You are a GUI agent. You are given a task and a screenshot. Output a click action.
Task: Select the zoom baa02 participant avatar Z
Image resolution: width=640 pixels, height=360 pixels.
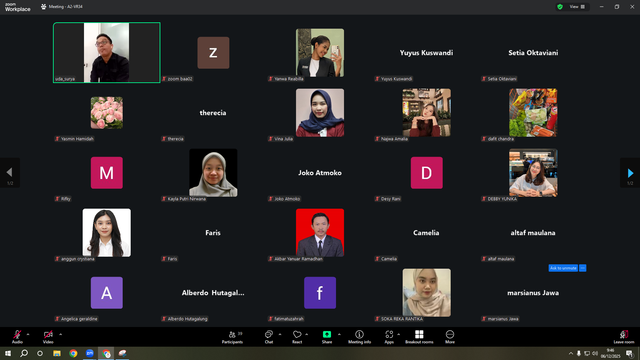tap(213, 53)
